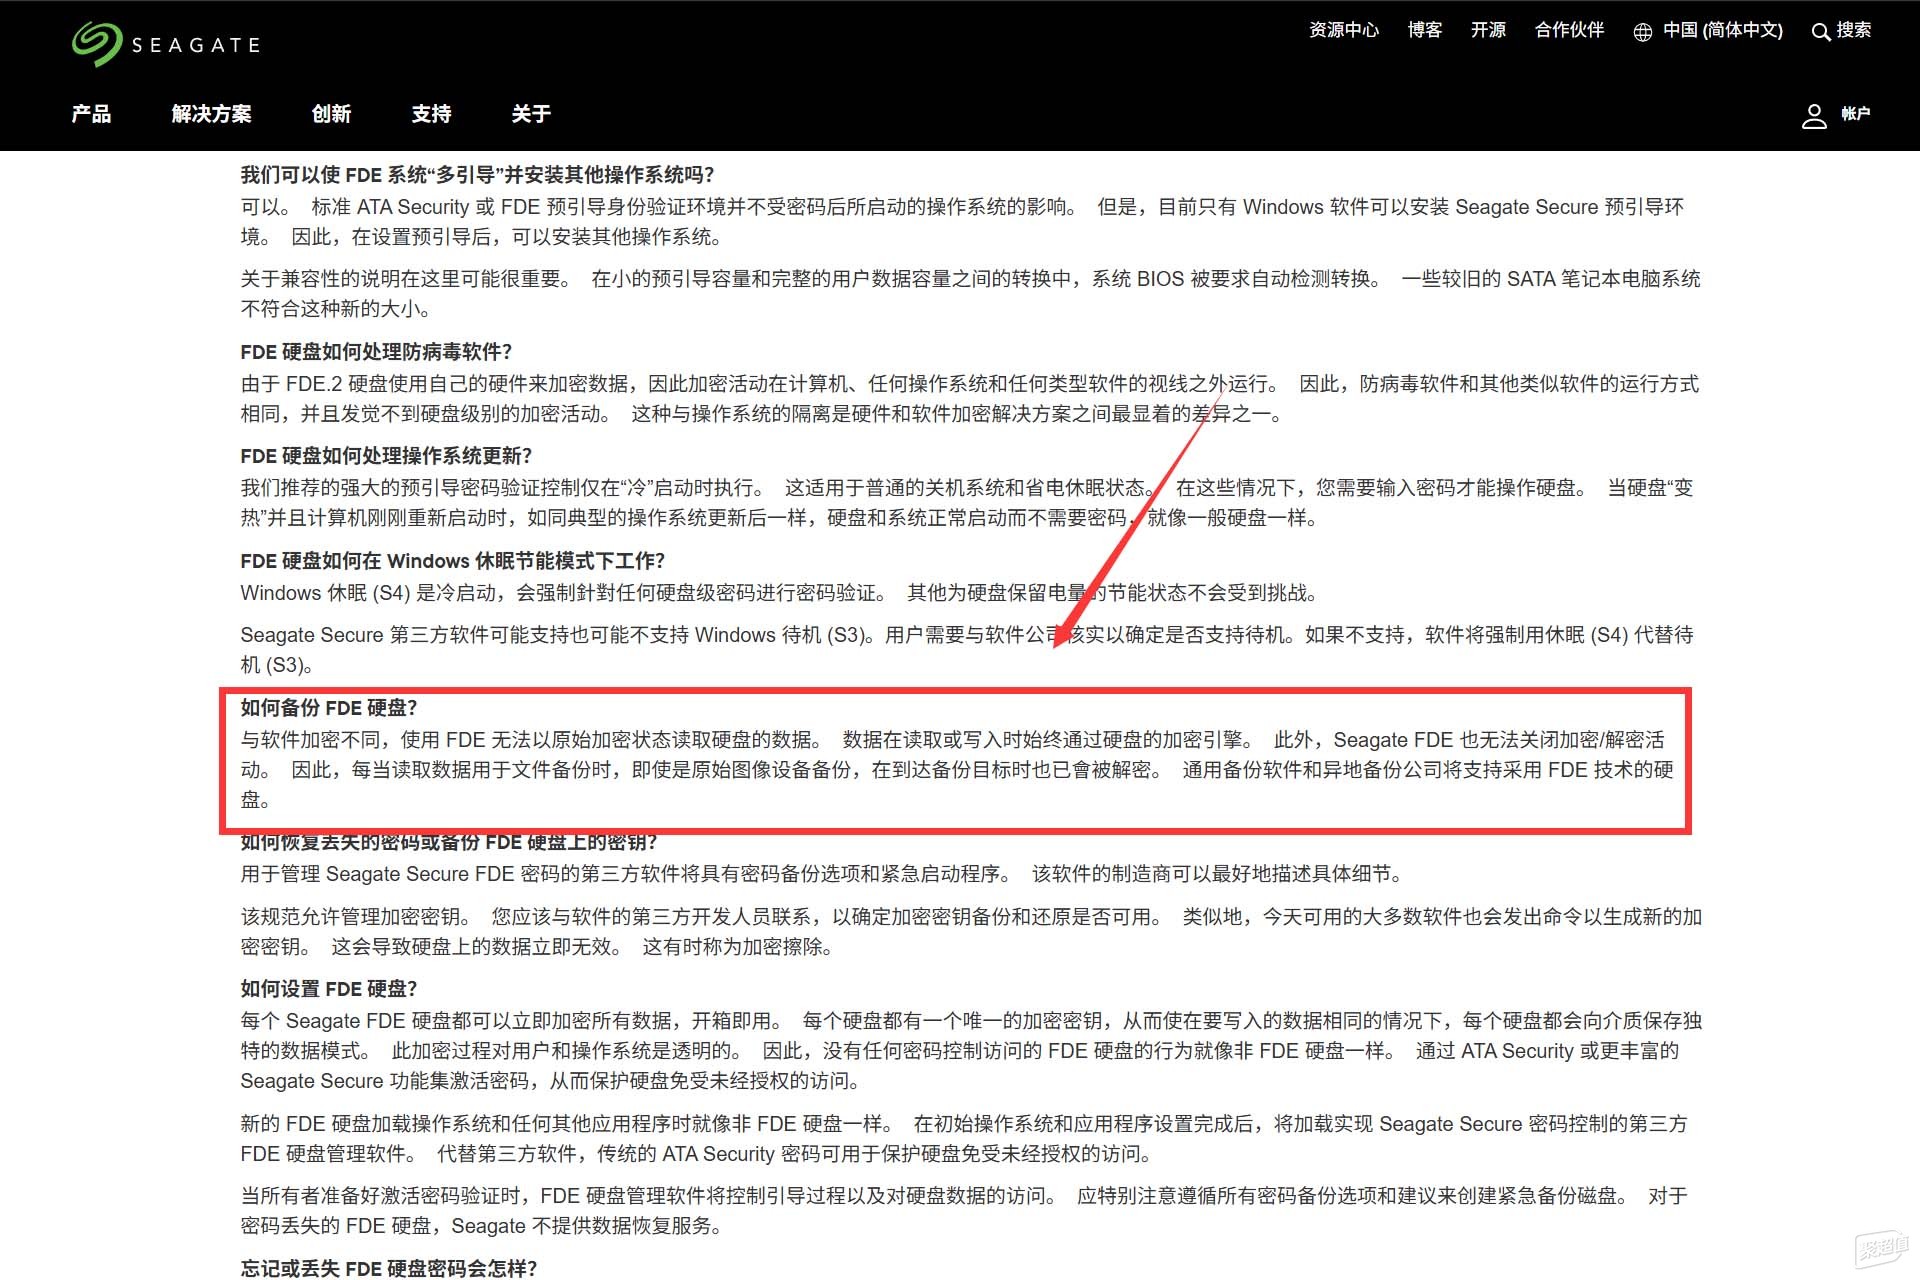Click heading 我们可以使 FDE 系统"多引导"并安装其他操作系统吗?

[478, 175]
